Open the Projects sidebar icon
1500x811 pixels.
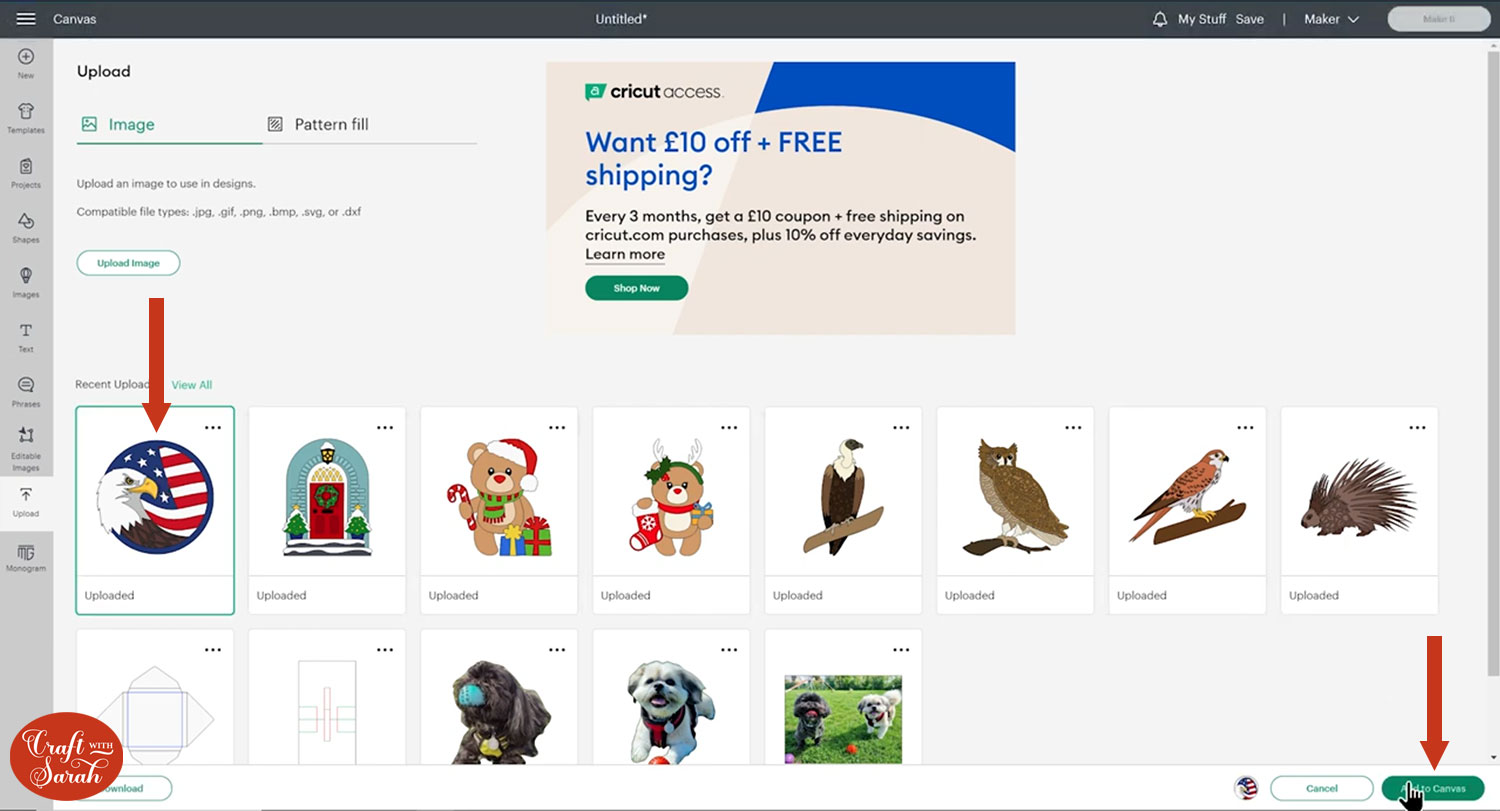[26, 172]
